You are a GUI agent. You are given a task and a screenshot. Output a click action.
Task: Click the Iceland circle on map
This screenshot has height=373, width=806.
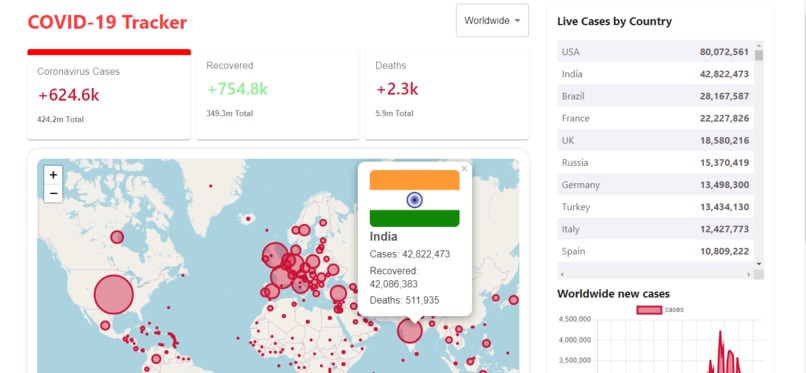pos(248,219)
